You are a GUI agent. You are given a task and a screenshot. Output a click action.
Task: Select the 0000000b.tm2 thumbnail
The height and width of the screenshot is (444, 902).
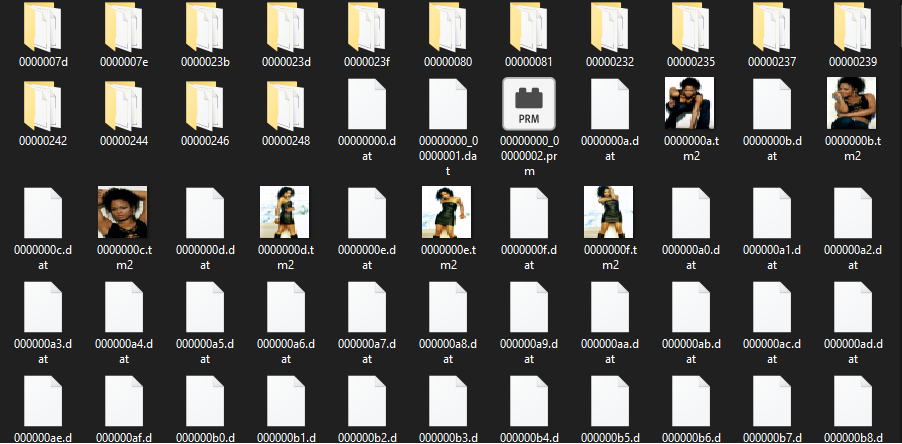click(852, 103)
